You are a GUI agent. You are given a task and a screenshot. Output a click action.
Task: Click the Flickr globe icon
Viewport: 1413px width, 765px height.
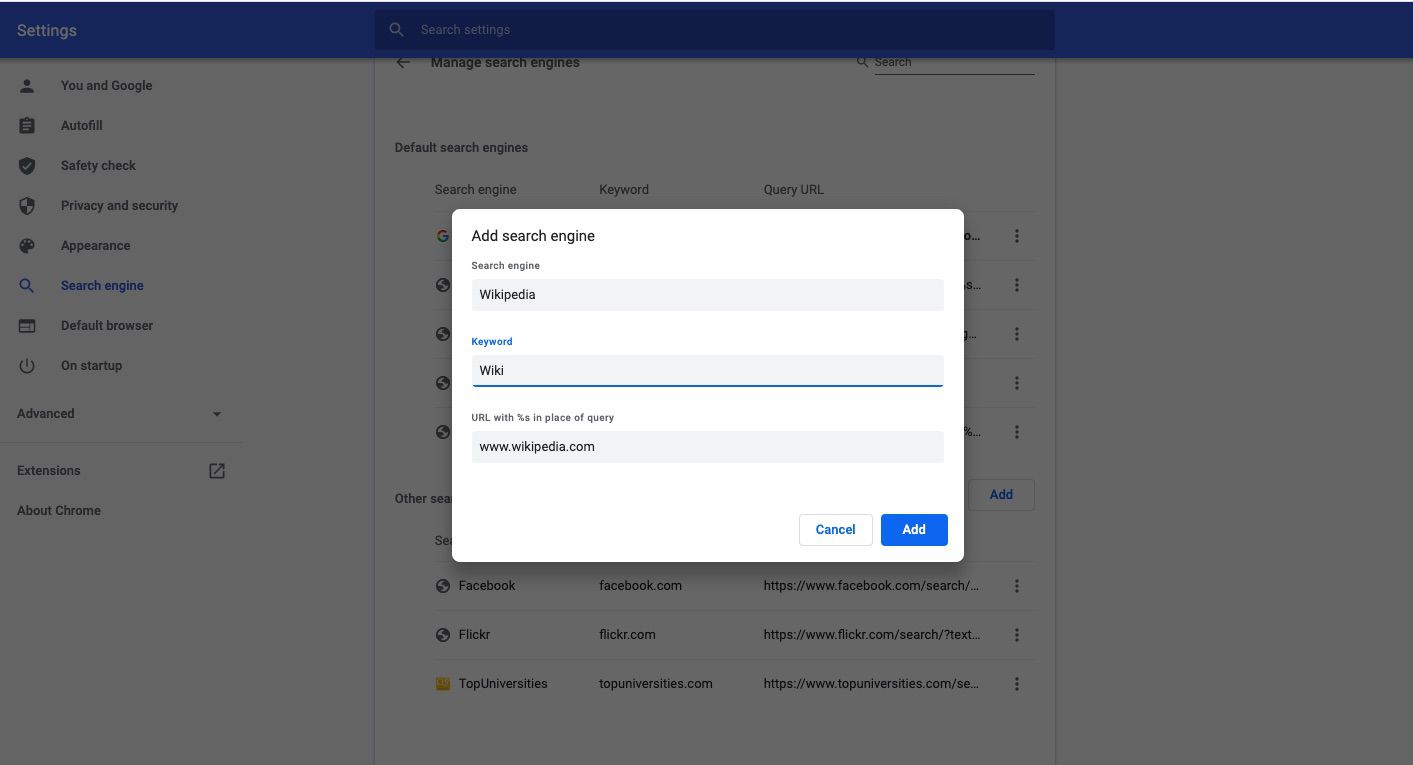(x=443, y=635)
